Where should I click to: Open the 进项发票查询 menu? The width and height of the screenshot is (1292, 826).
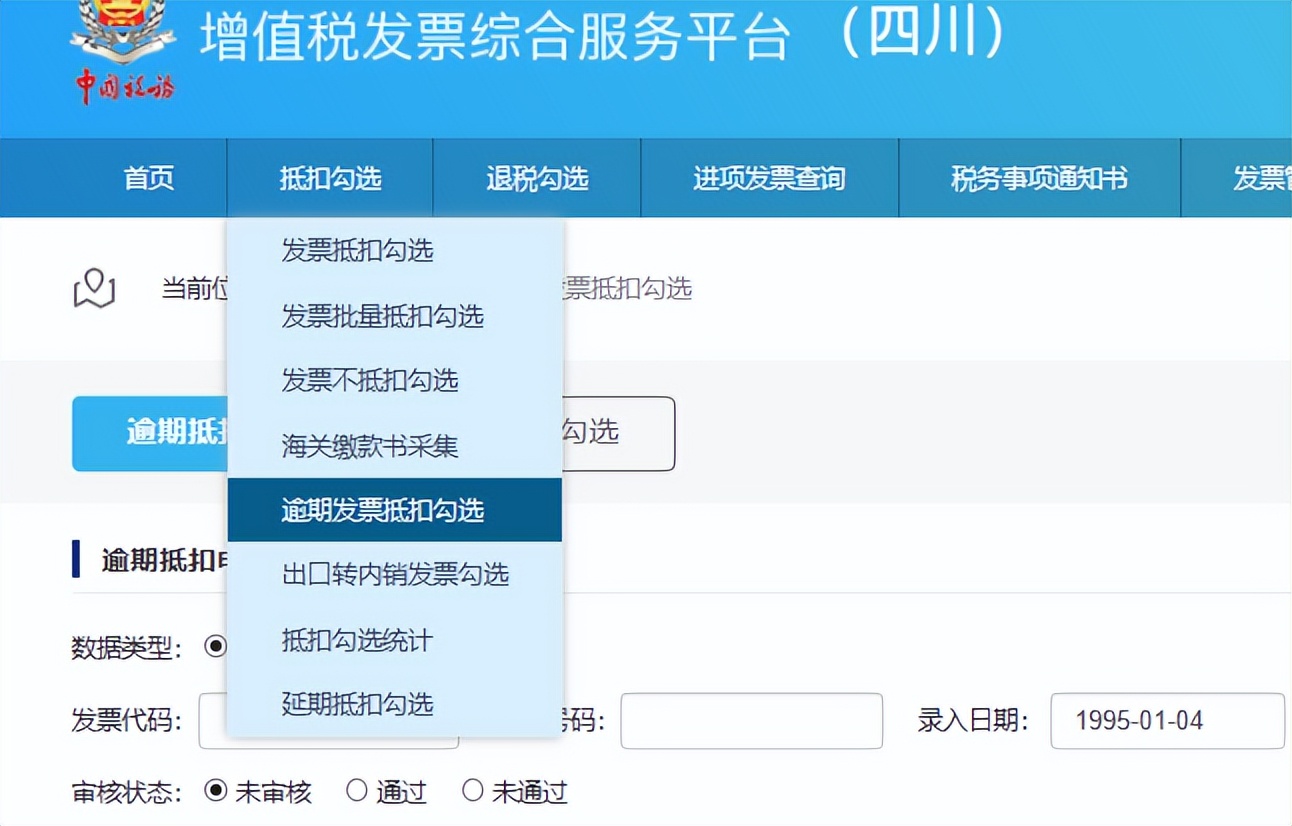(767, 178)
